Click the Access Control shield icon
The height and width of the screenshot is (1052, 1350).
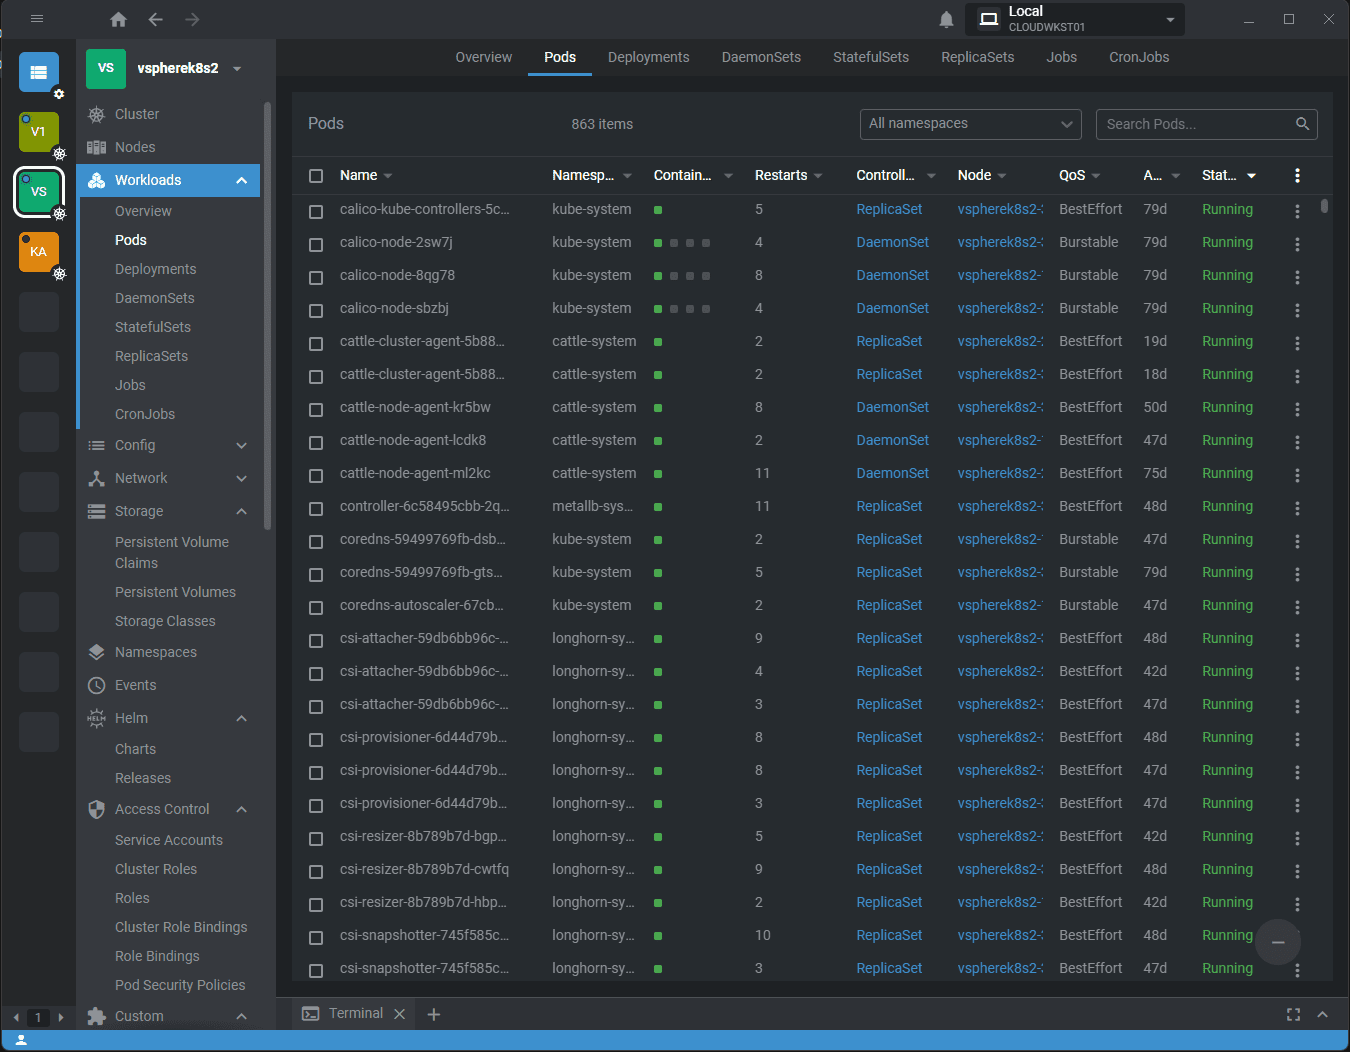click(96, 809)
